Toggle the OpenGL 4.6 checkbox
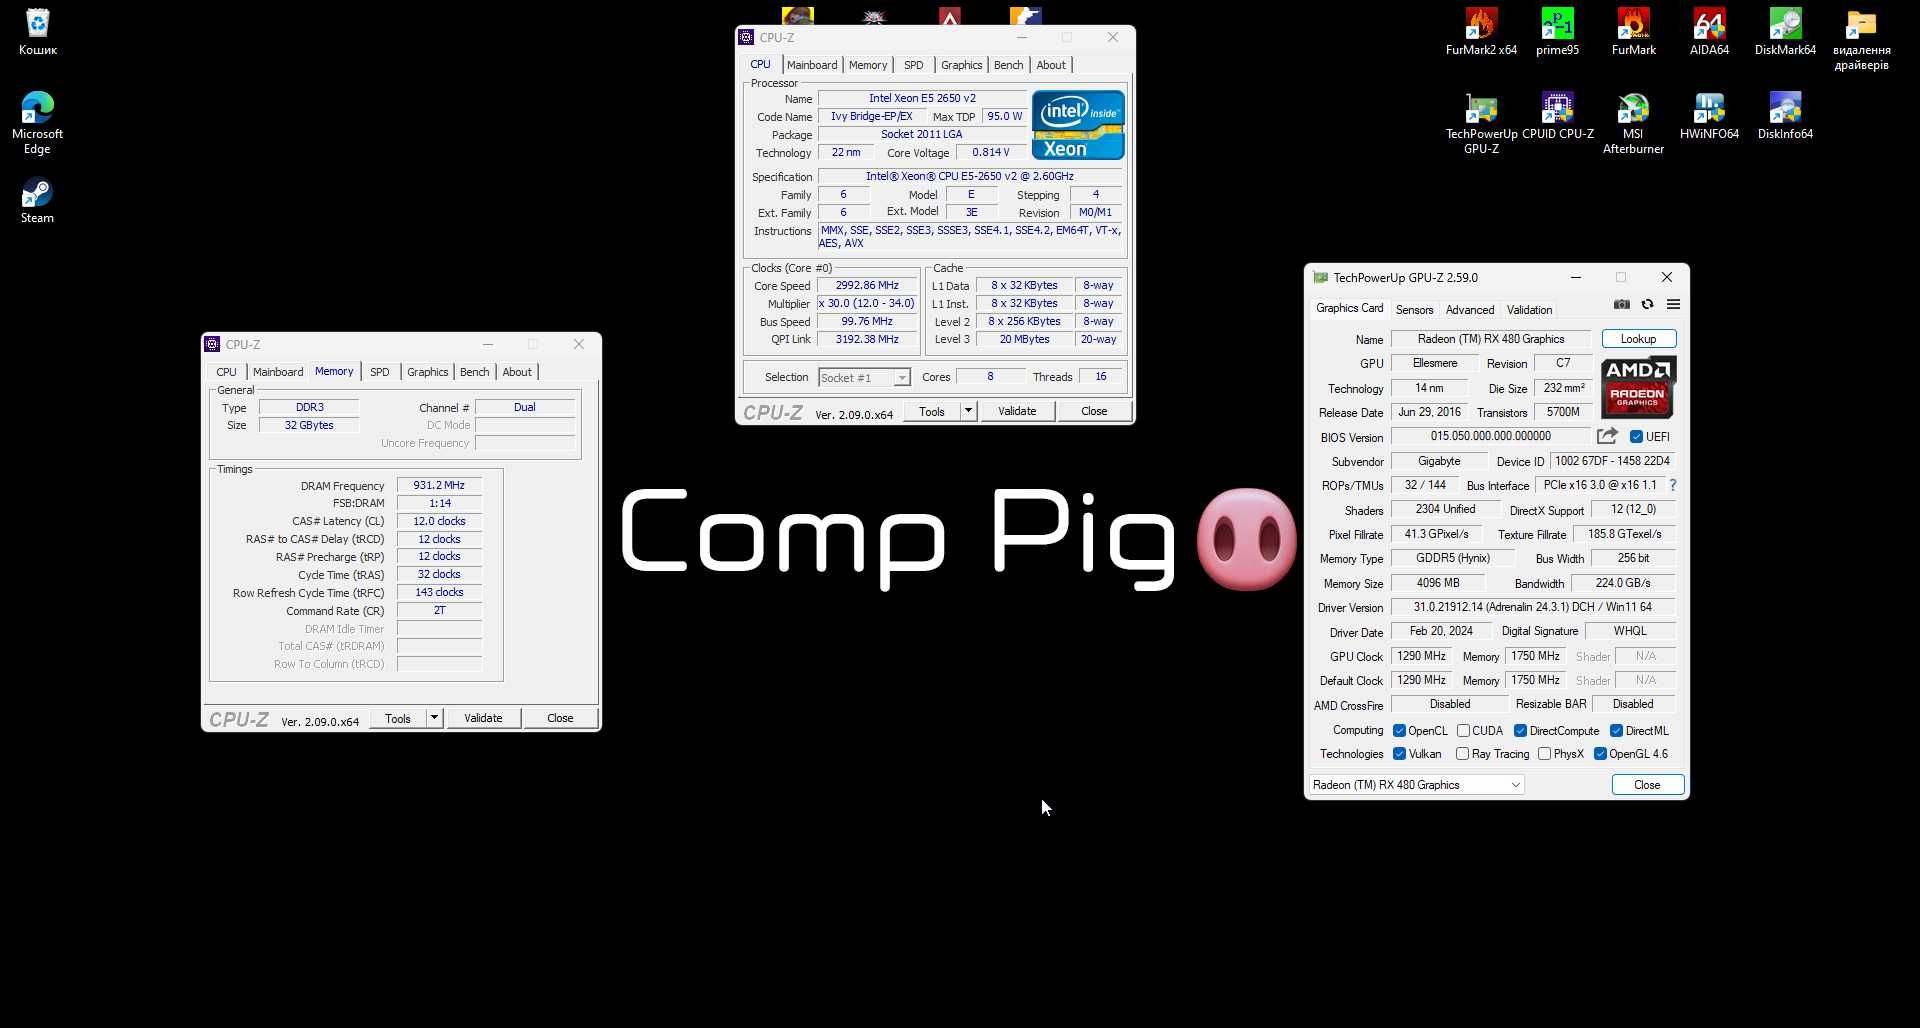 pos(1600,754)
